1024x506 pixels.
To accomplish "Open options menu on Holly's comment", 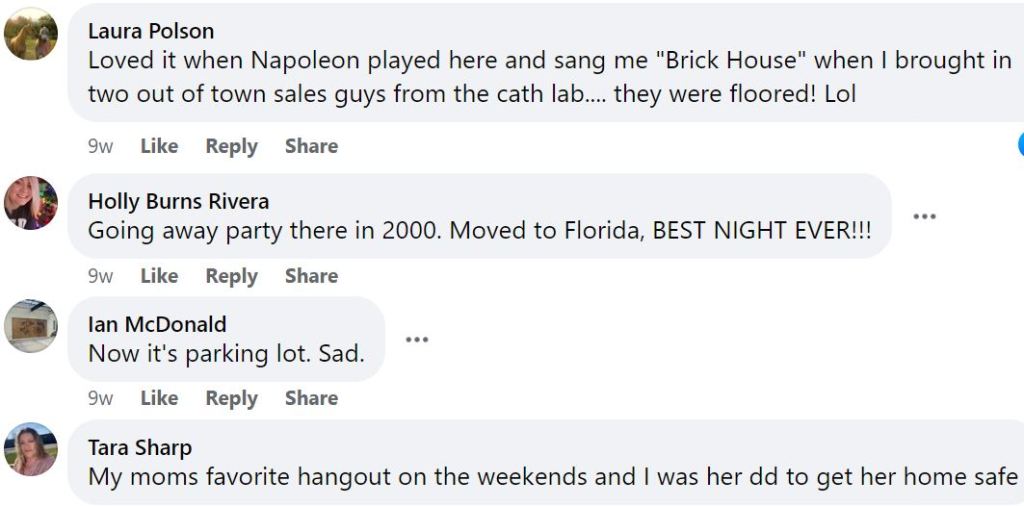I will pyautogui.click(x=924, y=217).
